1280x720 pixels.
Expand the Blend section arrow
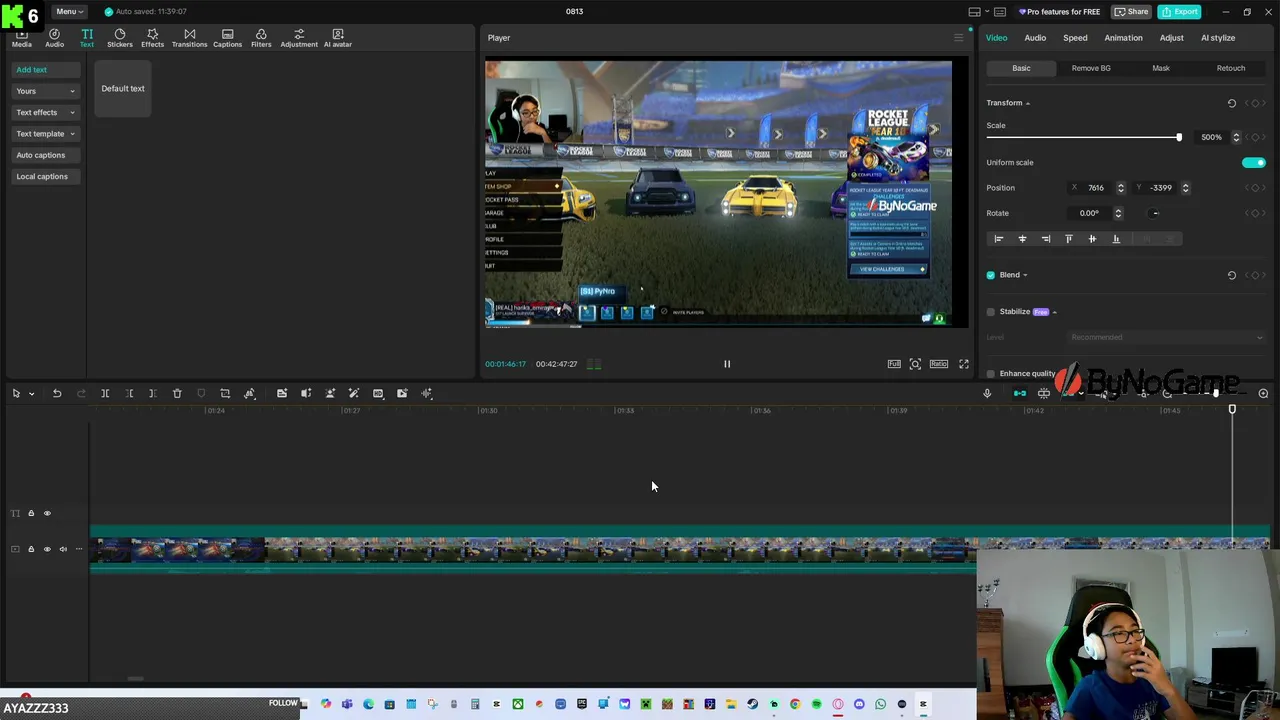coord(1025,275)
